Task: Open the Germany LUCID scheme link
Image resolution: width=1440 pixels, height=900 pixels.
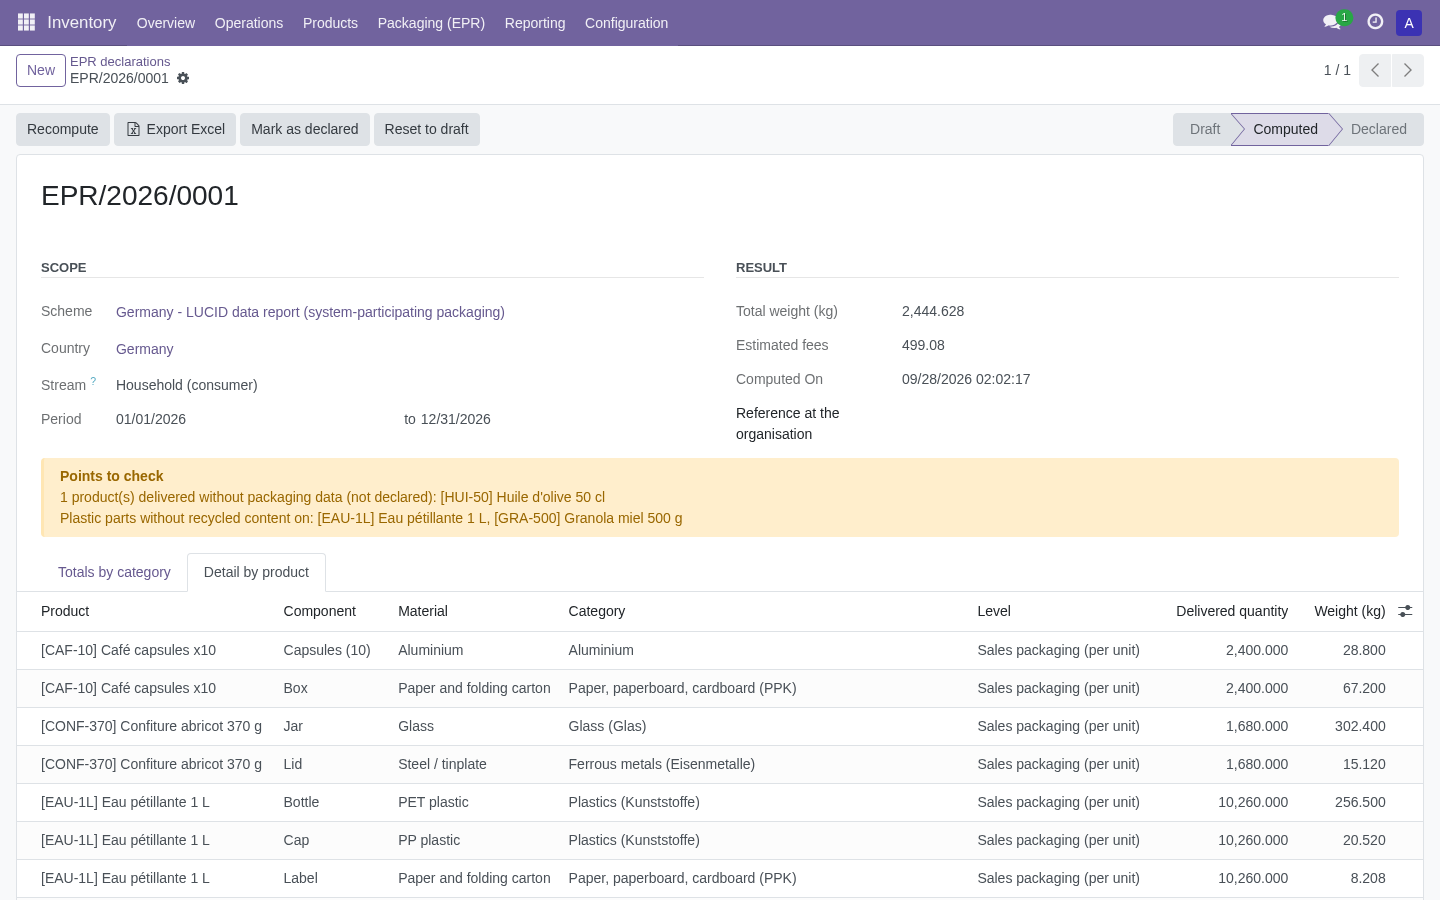Action: (310, 312)
